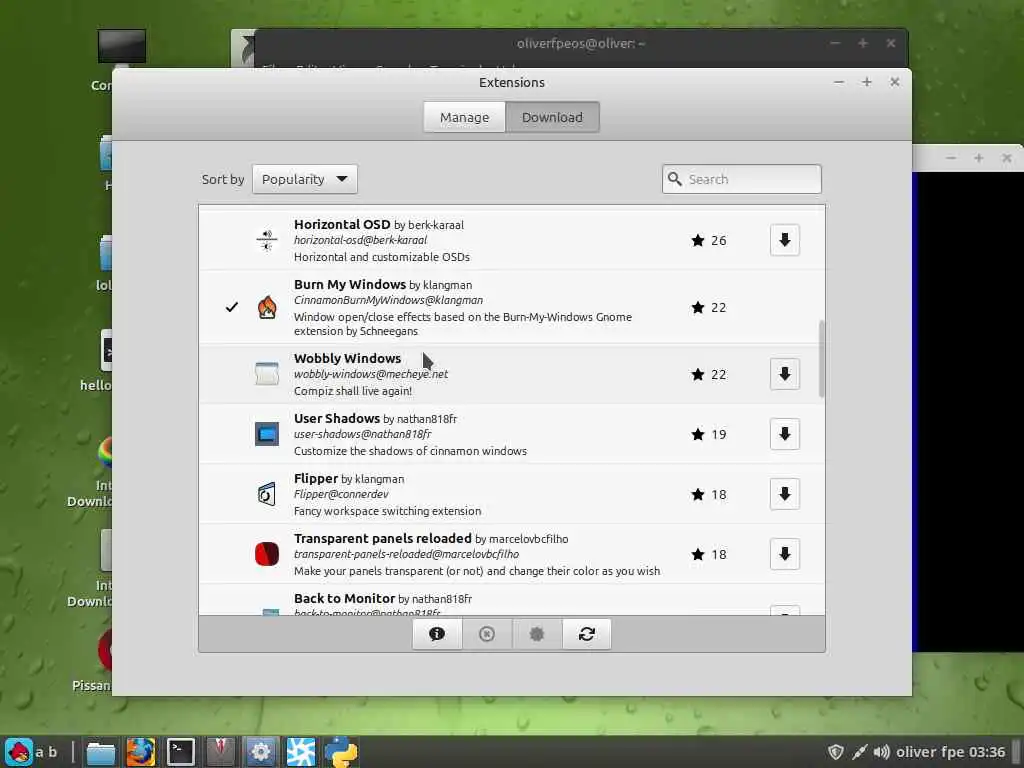Viewport: 1024px width, 768px height.
Task: Click the search magnifier icon
Action: pos(675,179)
